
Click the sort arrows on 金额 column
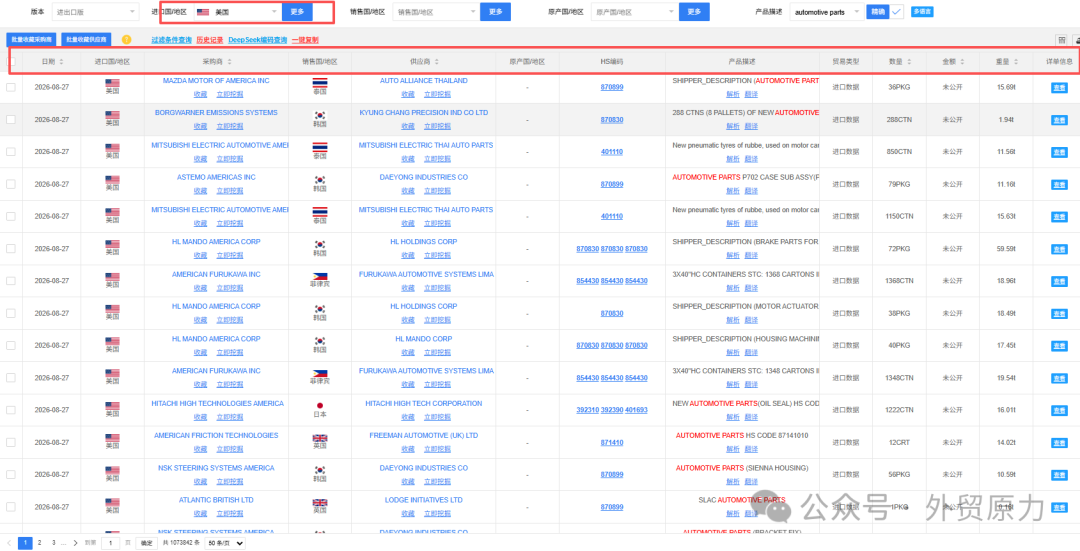pyautogui.click(x=963, y=62)
